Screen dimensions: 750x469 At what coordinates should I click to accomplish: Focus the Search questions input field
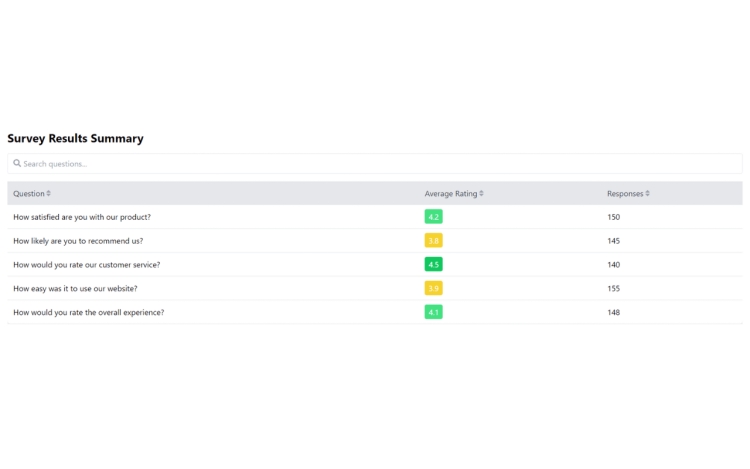tap(375, 164)
